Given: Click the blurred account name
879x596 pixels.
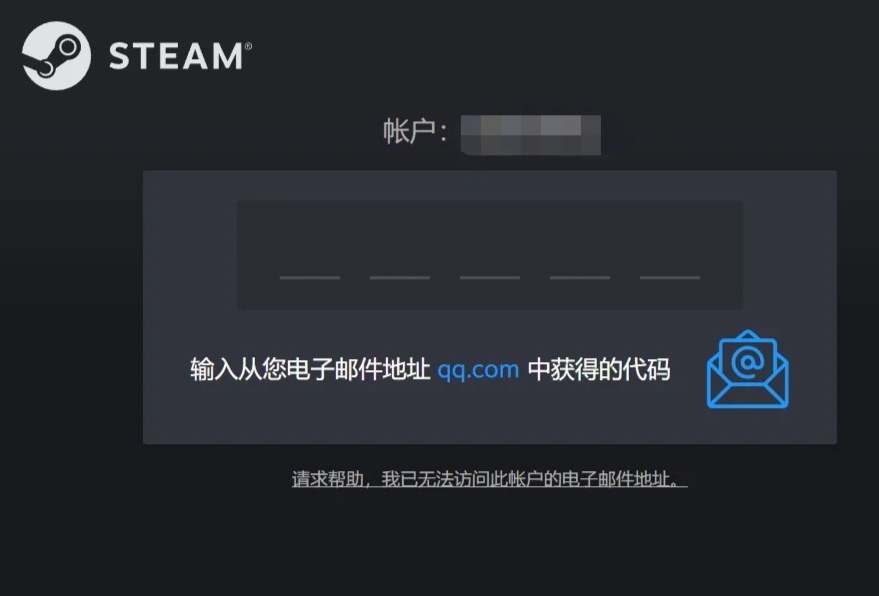Looking at the screenshot, I should (x=531, y=135).
